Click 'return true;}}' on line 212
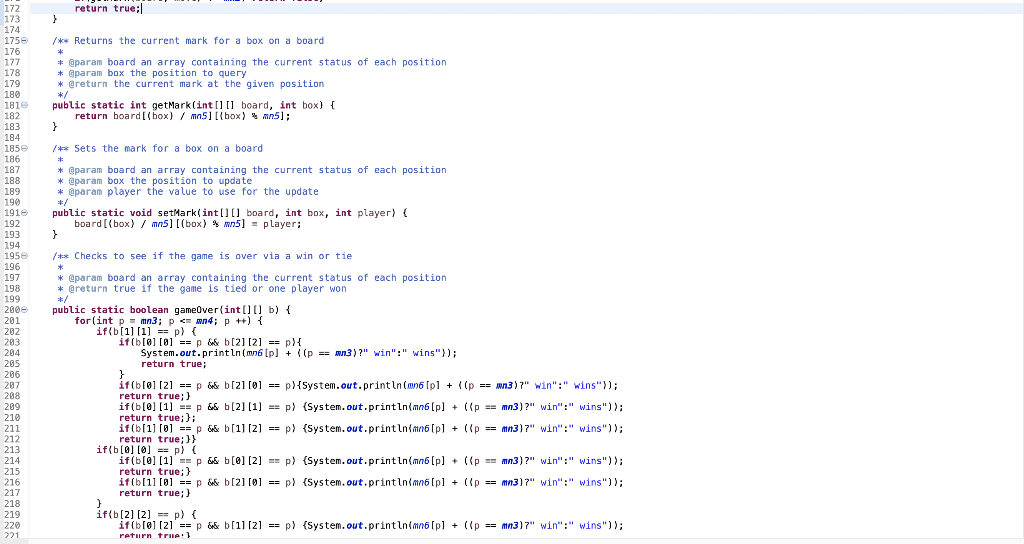1024x544 pixels. 157,440
